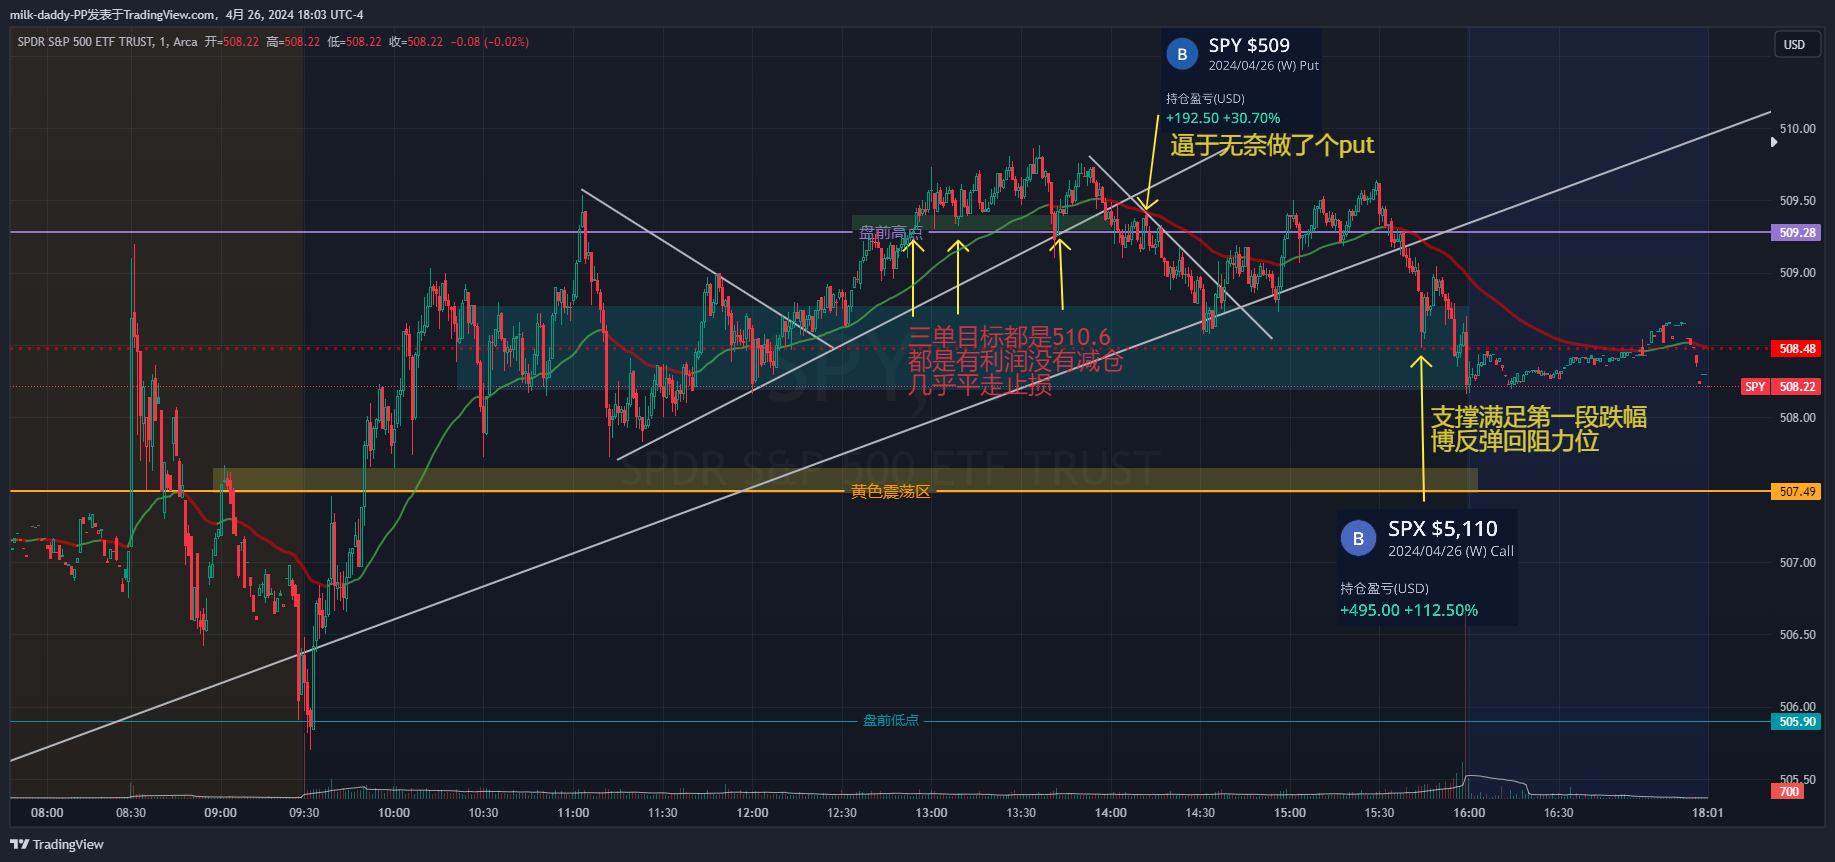Click the B icon next to SPX $5,110
The image size is (1835, 862).
coord(1358,538)
